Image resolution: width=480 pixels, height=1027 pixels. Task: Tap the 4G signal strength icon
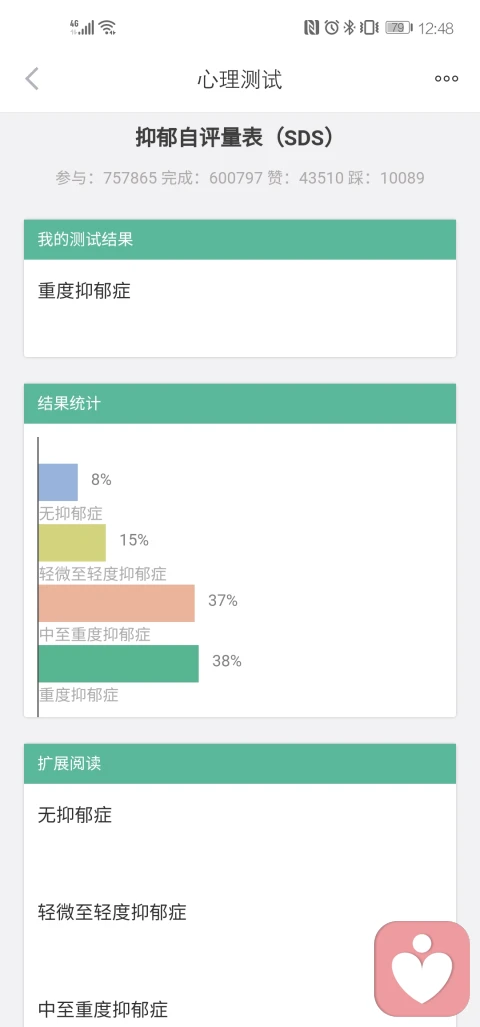[x=82, y=27]
